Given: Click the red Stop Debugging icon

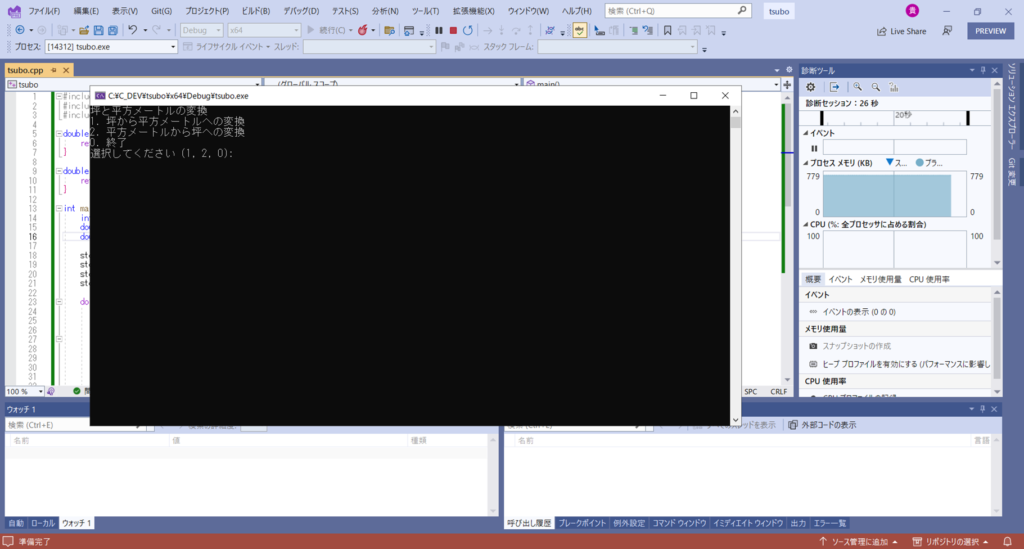Looking at the screenshot, I should [453, 30].
